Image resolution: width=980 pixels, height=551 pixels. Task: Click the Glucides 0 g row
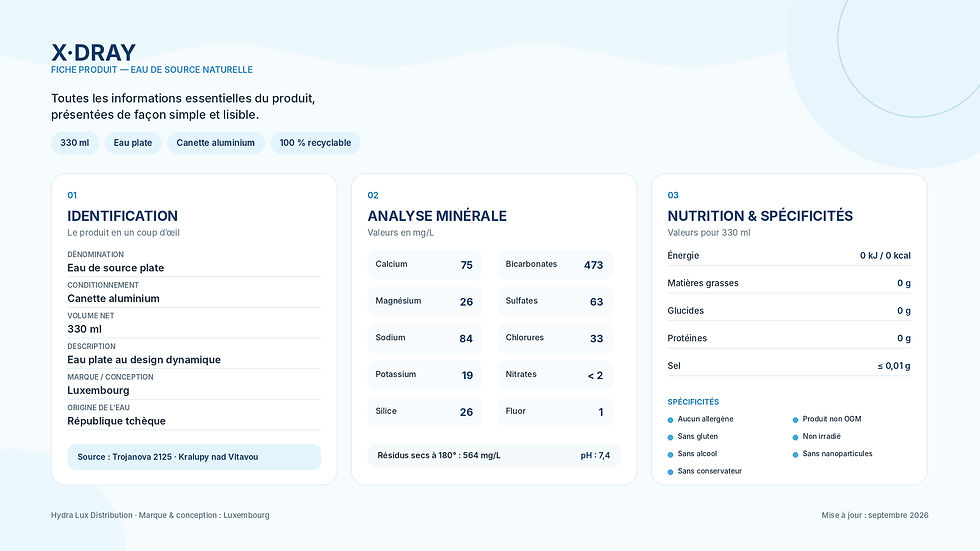pyautogui.click(x=789, y=310)
